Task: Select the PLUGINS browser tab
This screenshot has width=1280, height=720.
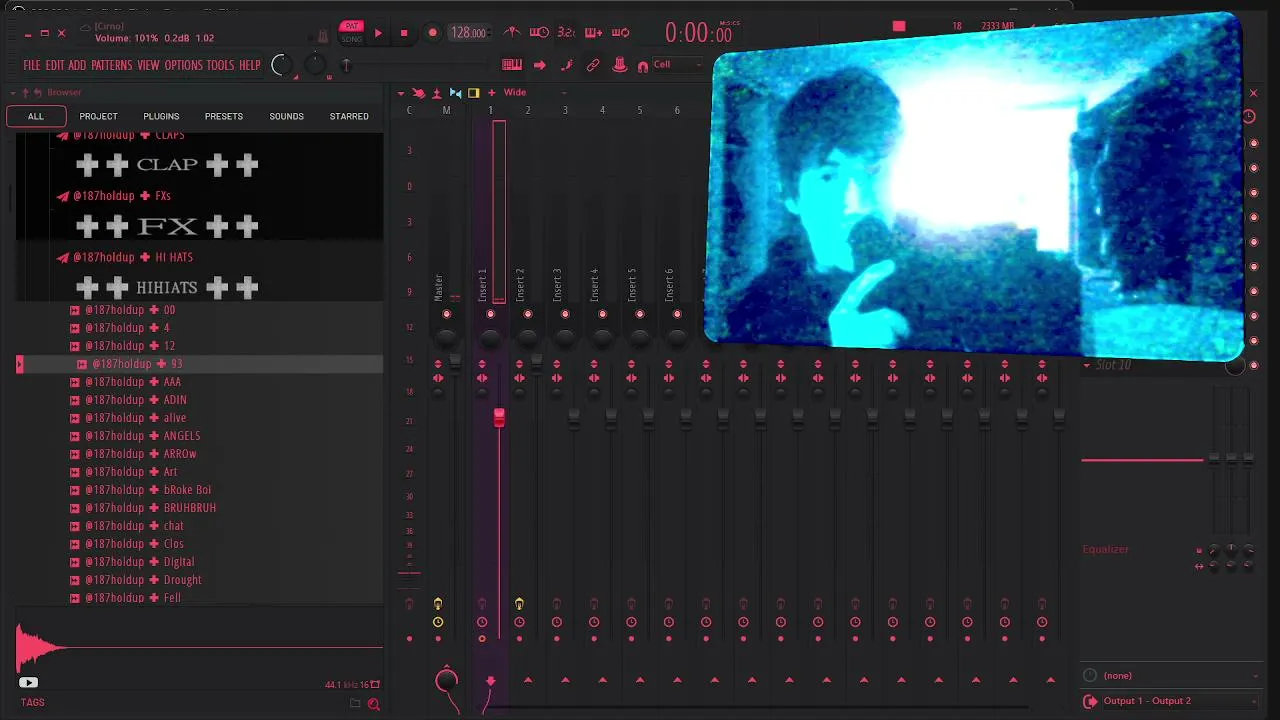Action: (x=161, y=116)
